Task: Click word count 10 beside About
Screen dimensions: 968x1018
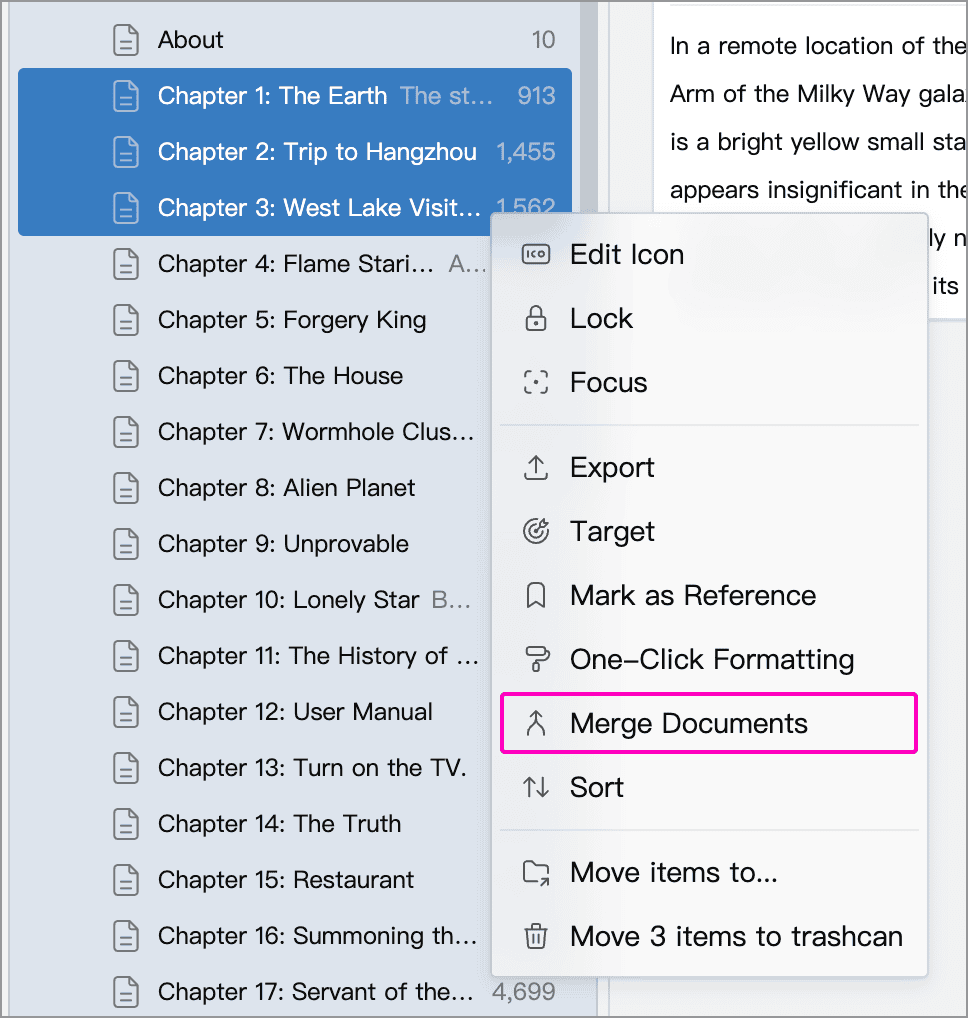Action: pos(543,40)
